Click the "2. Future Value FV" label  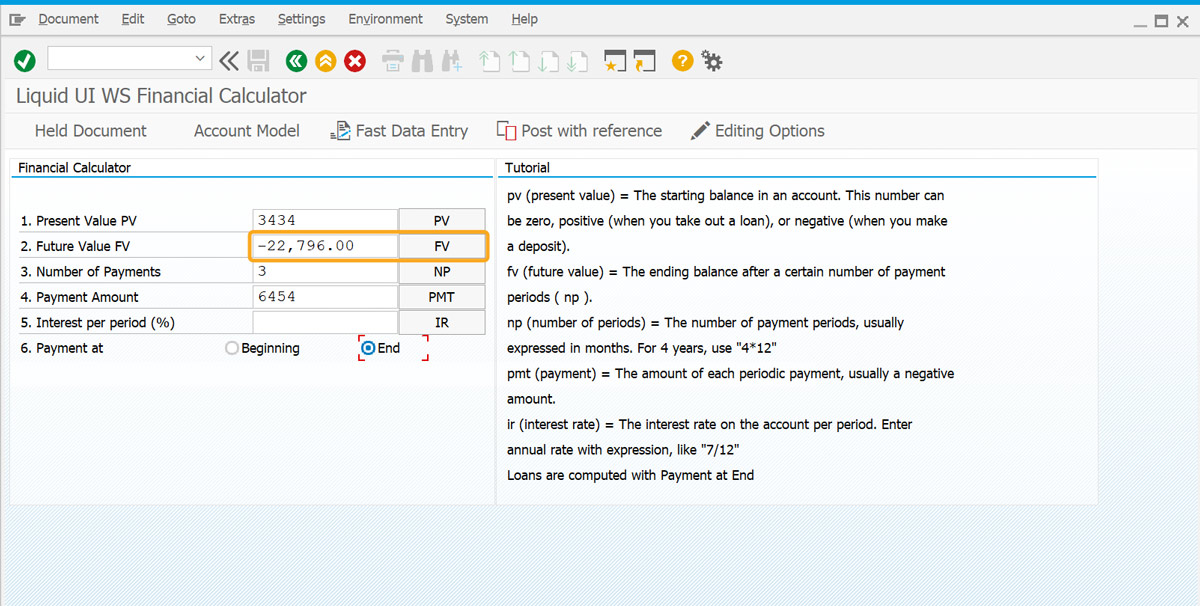[x=75, y=246]
